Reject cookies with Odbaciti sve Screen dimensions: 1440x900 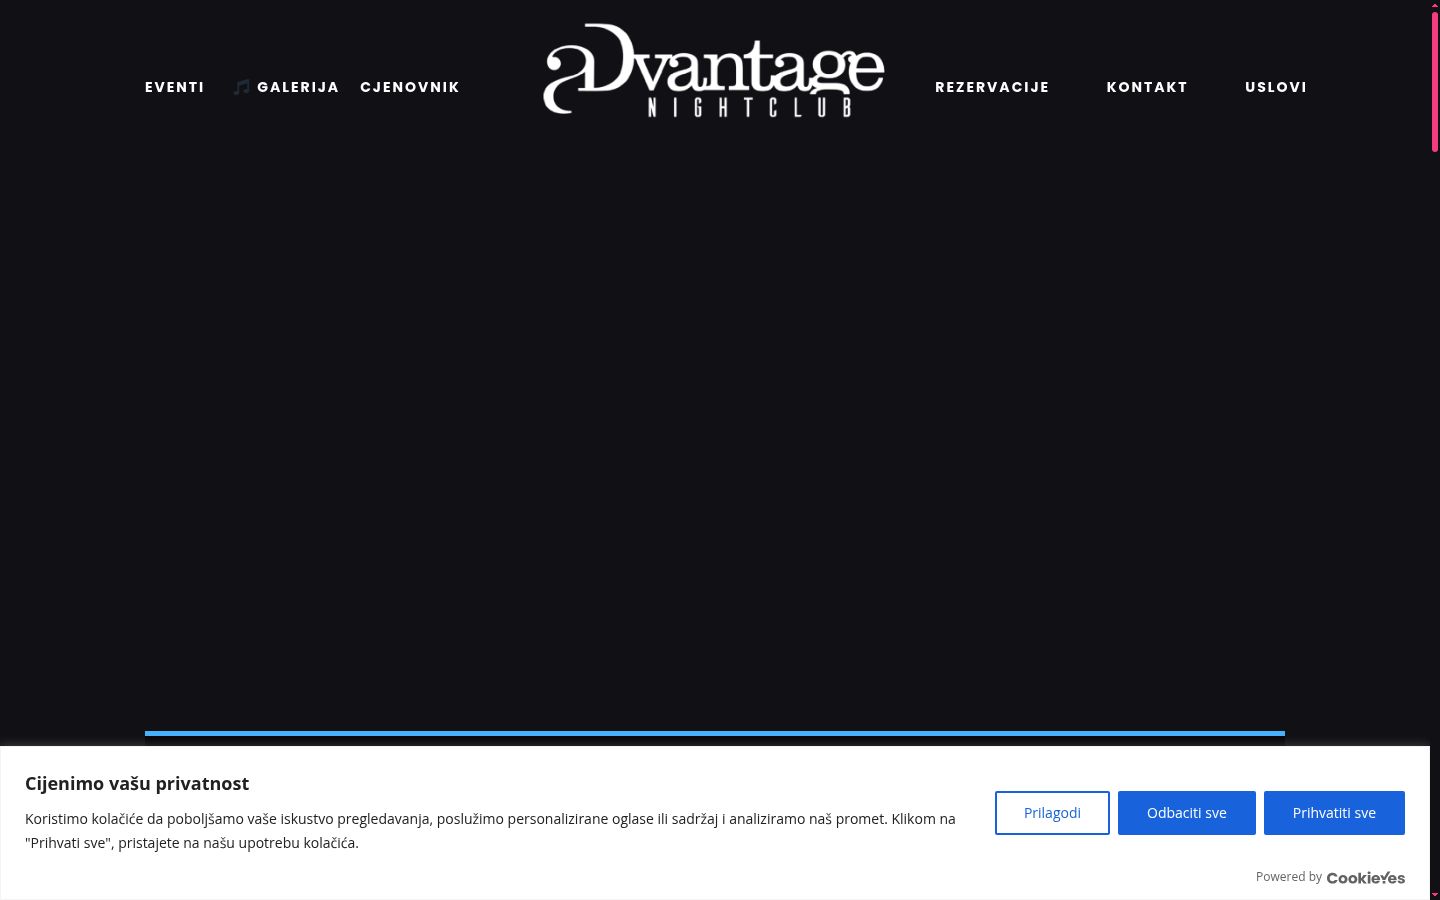(x=1187, y=813)
